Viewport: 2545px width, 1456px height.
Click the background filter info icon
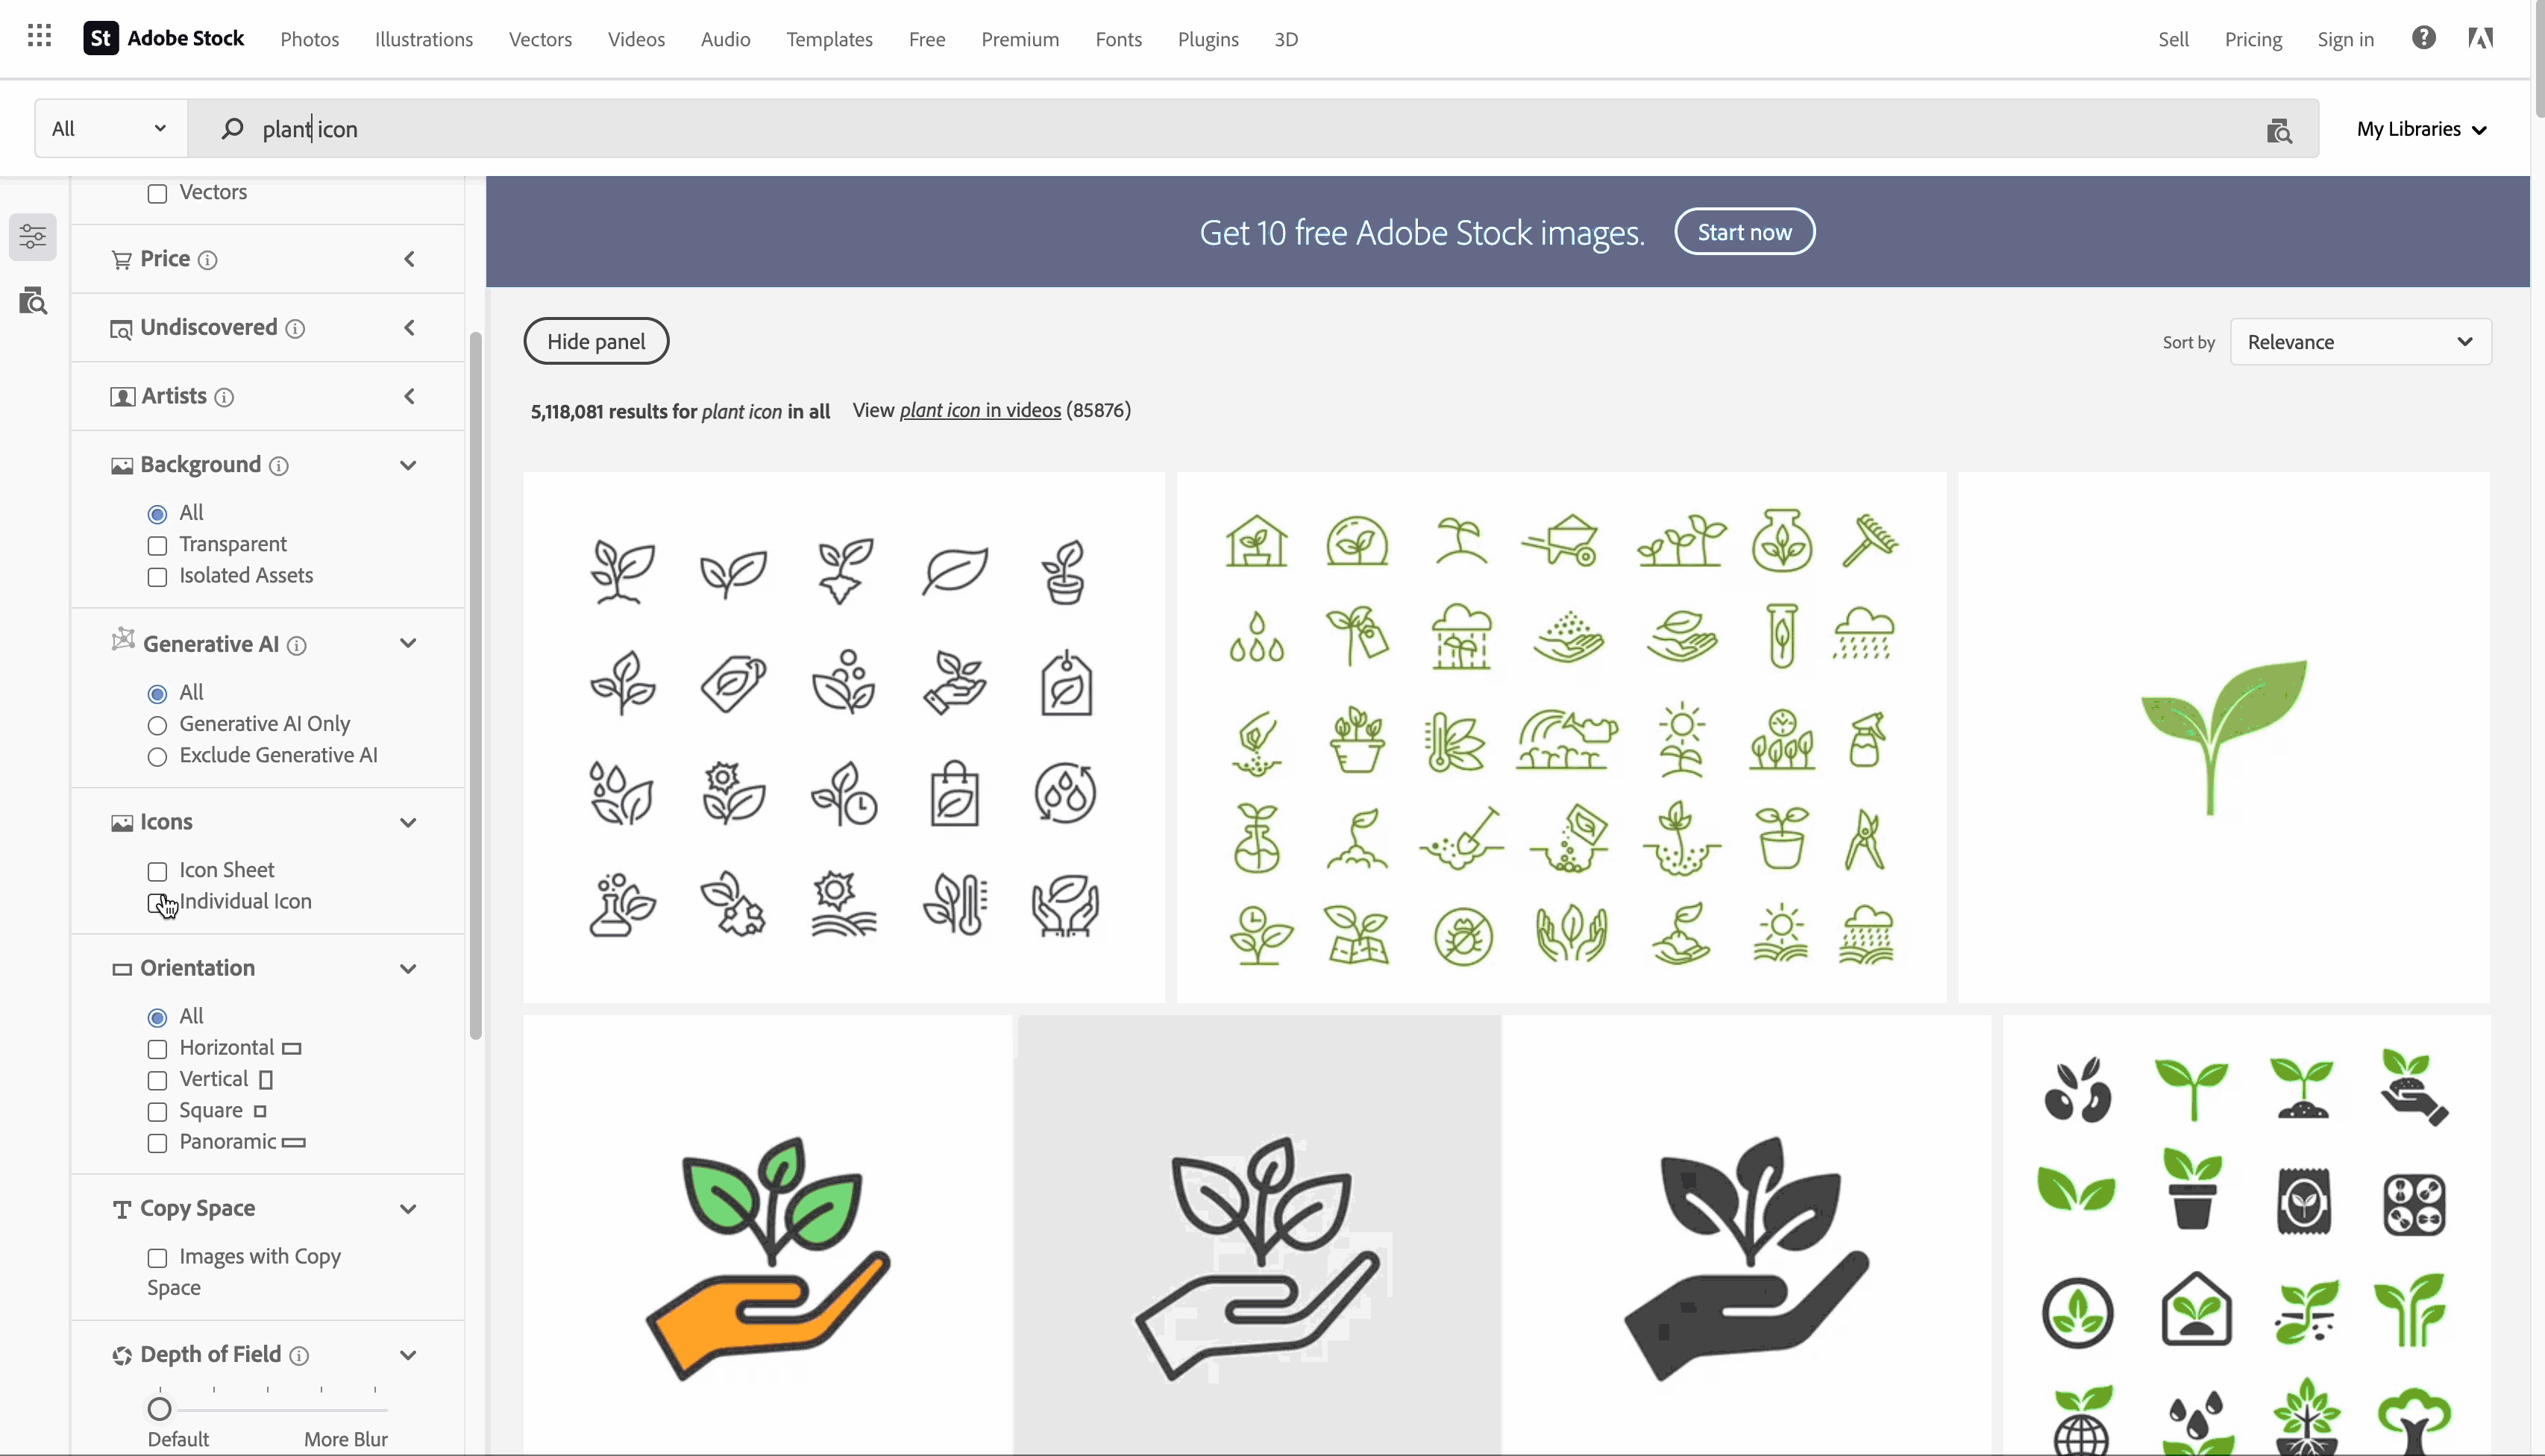coord(278,465)
